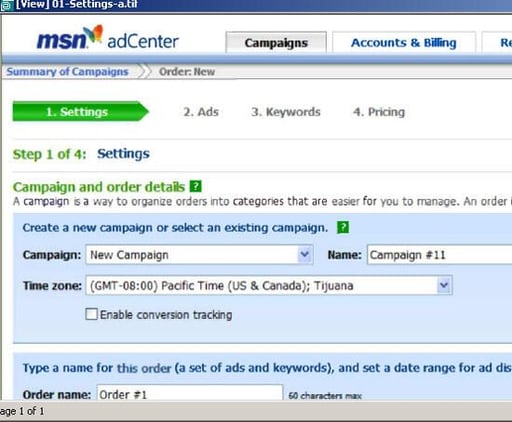This screenshot has width=512, height=422.
Task: Expand the Time zone dropdown
Action: pos(269,286)
